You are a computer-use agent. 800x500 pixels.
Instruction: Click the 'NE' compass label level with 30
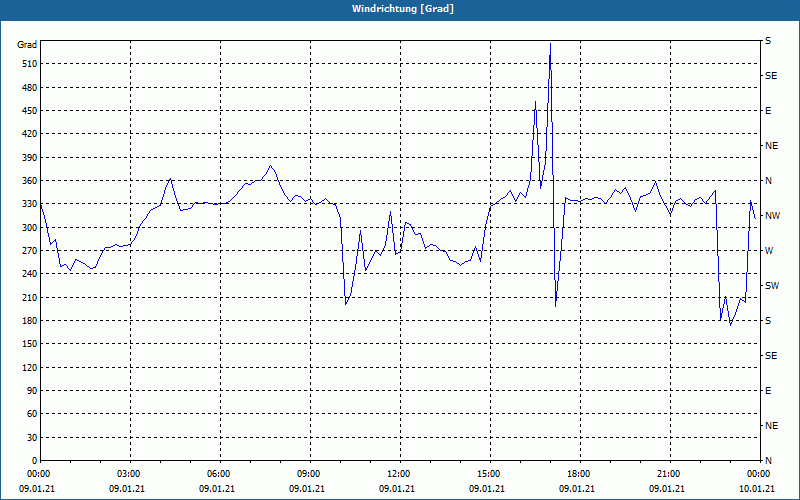coord(772,426)
